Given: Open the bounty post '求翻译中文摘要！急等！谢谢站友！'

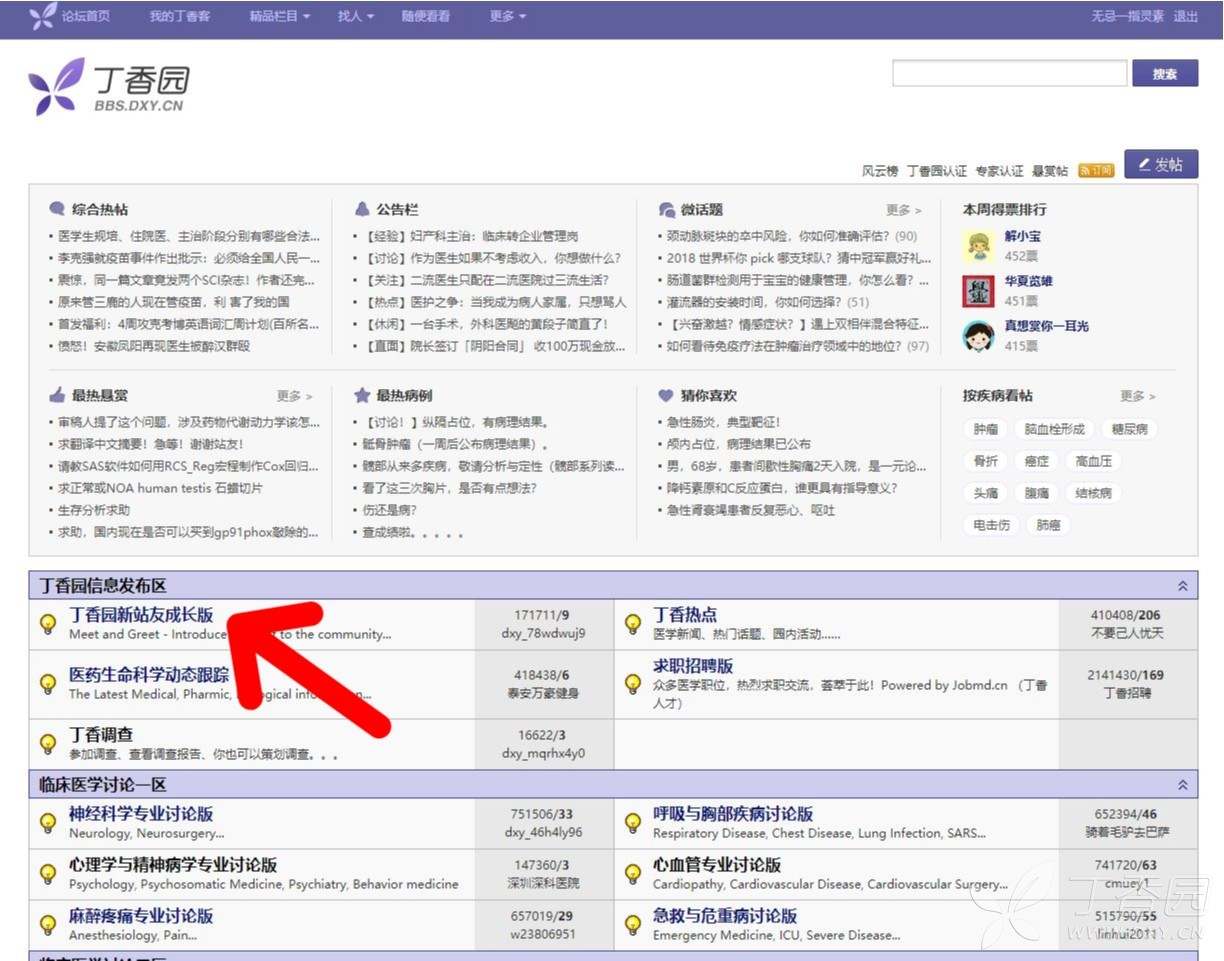Looking at the screenshot, I should coord(151,444).
